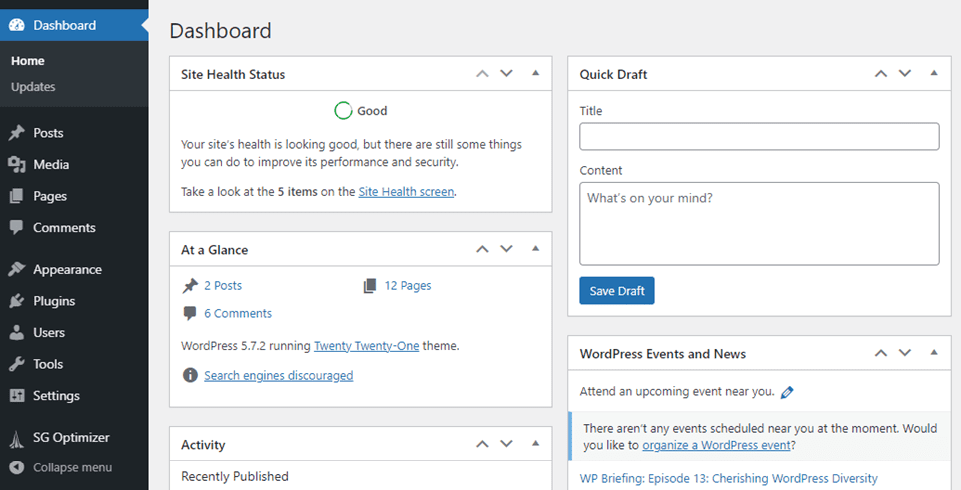Click the pages icon beside 12 Pages
The image size is (961, 490).
[x=370, y=285]
